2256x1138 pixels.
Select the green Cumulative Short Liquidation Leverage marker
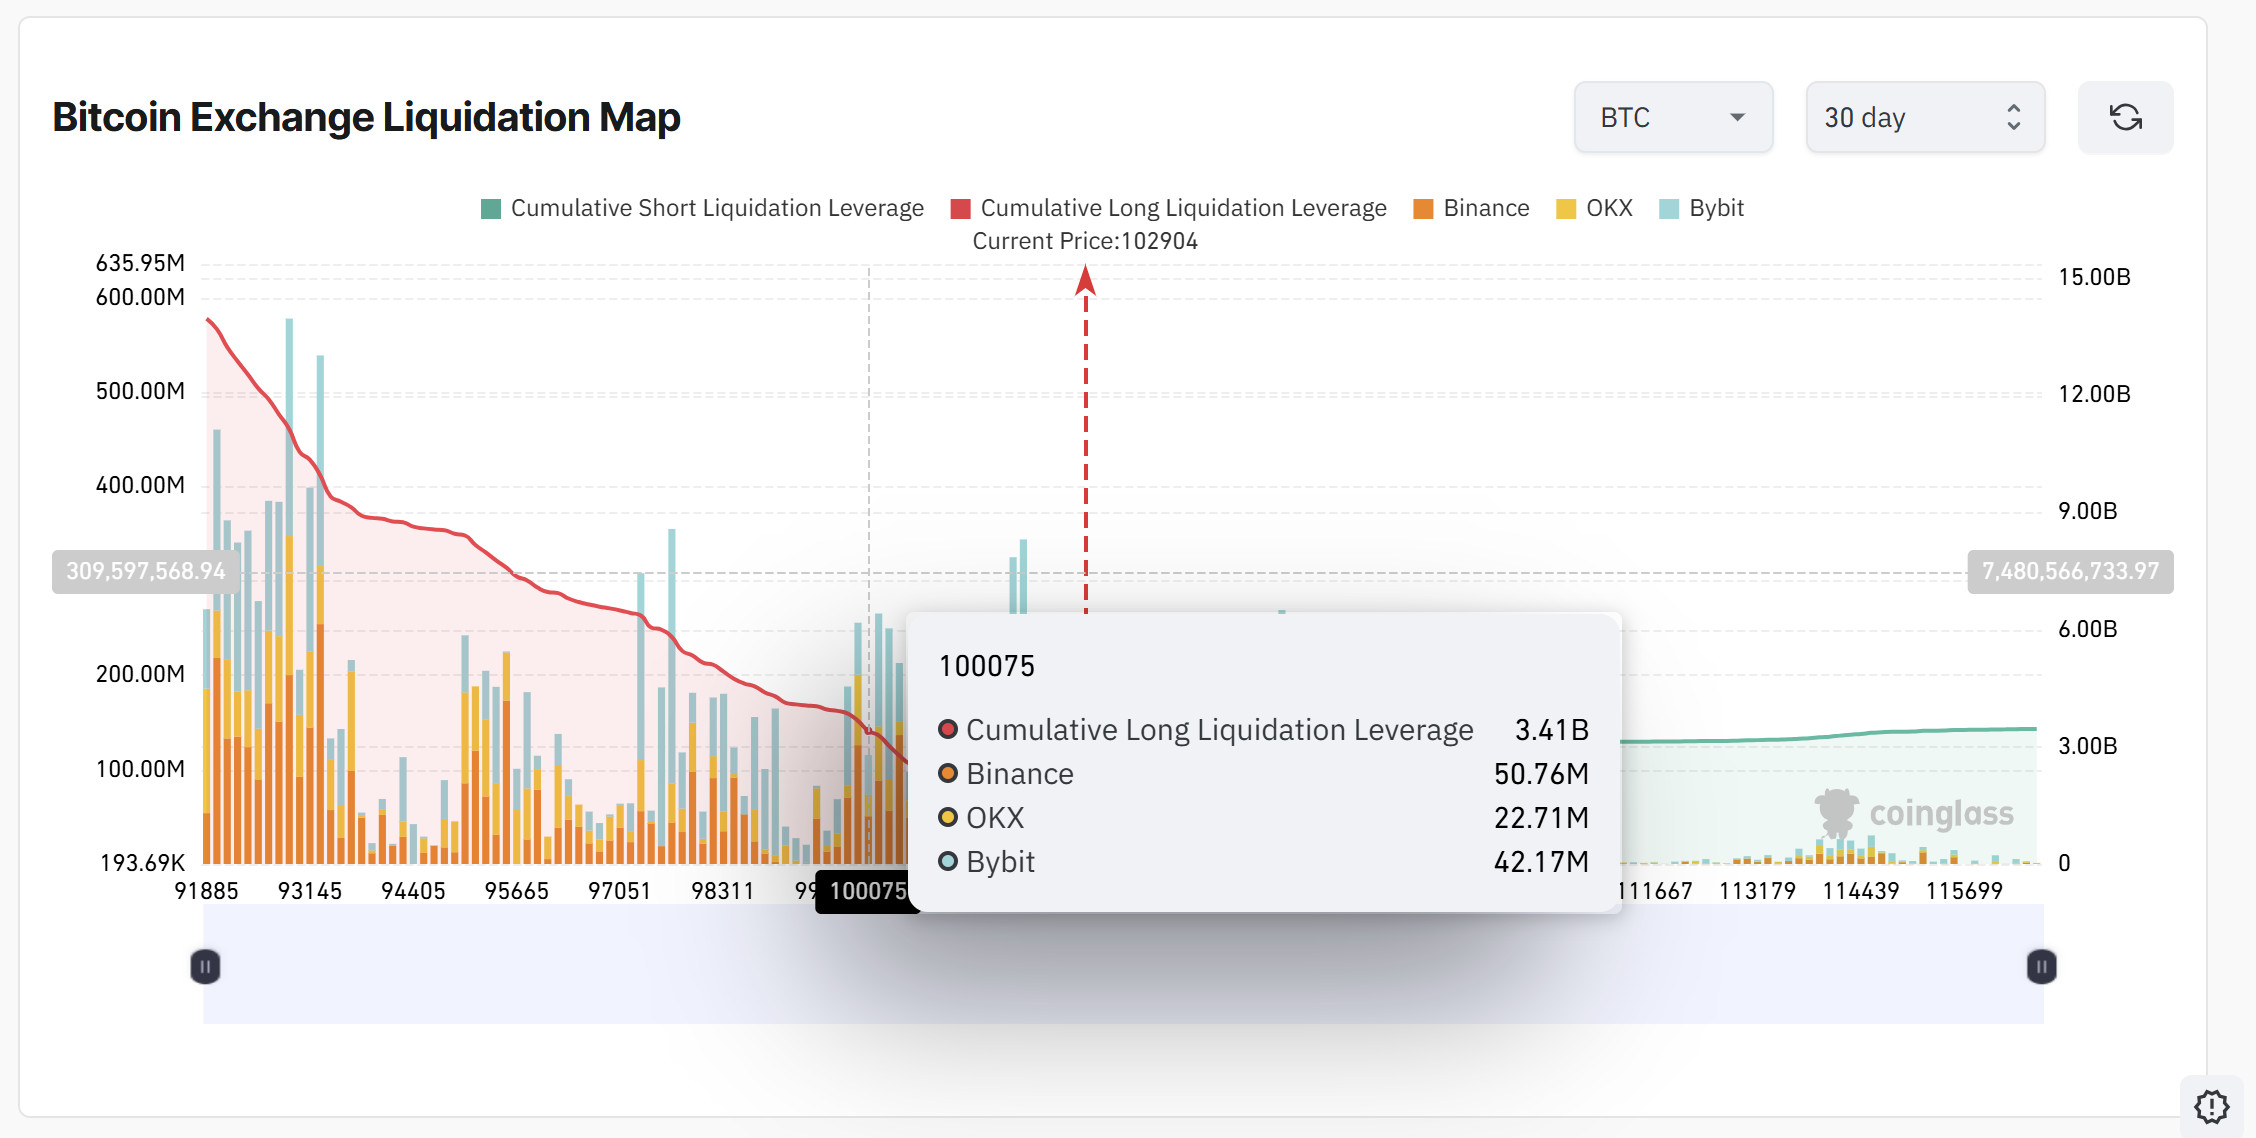coord(491,208)
